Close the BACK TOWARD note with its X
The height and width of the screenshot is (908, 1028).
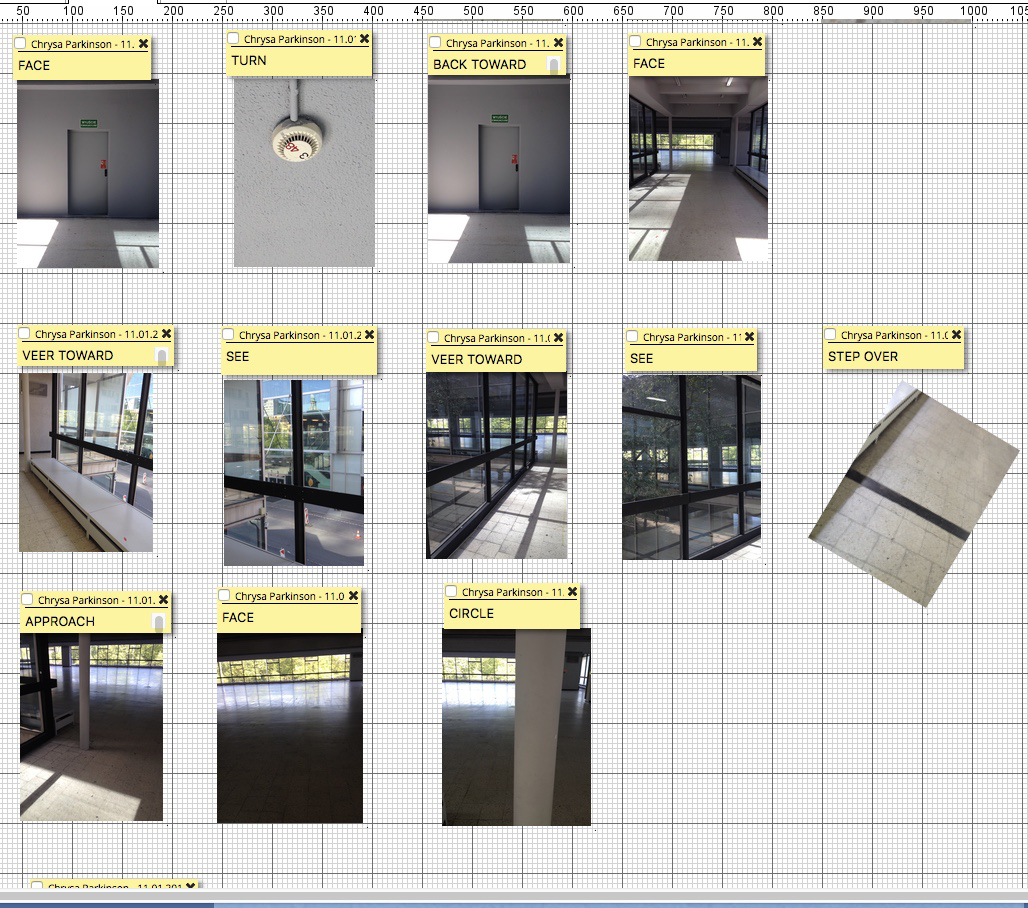558,43
